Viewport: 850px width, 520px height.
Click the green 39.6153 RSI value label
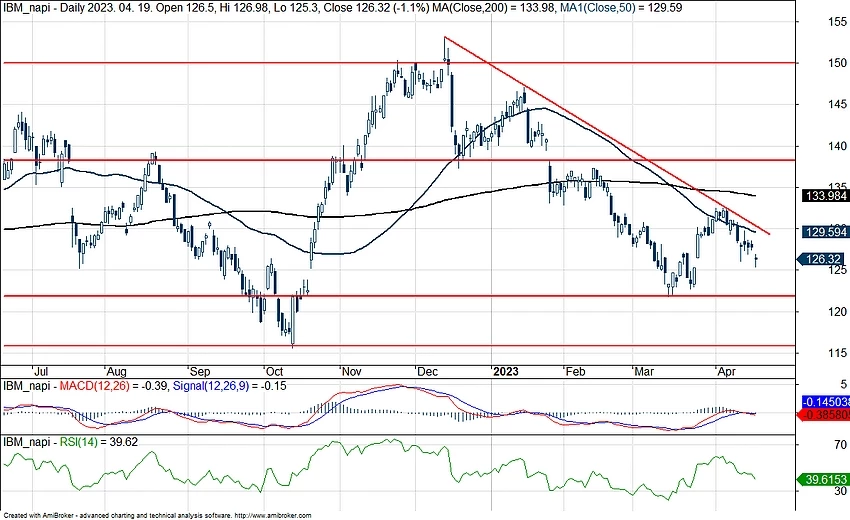pos(825,480)
